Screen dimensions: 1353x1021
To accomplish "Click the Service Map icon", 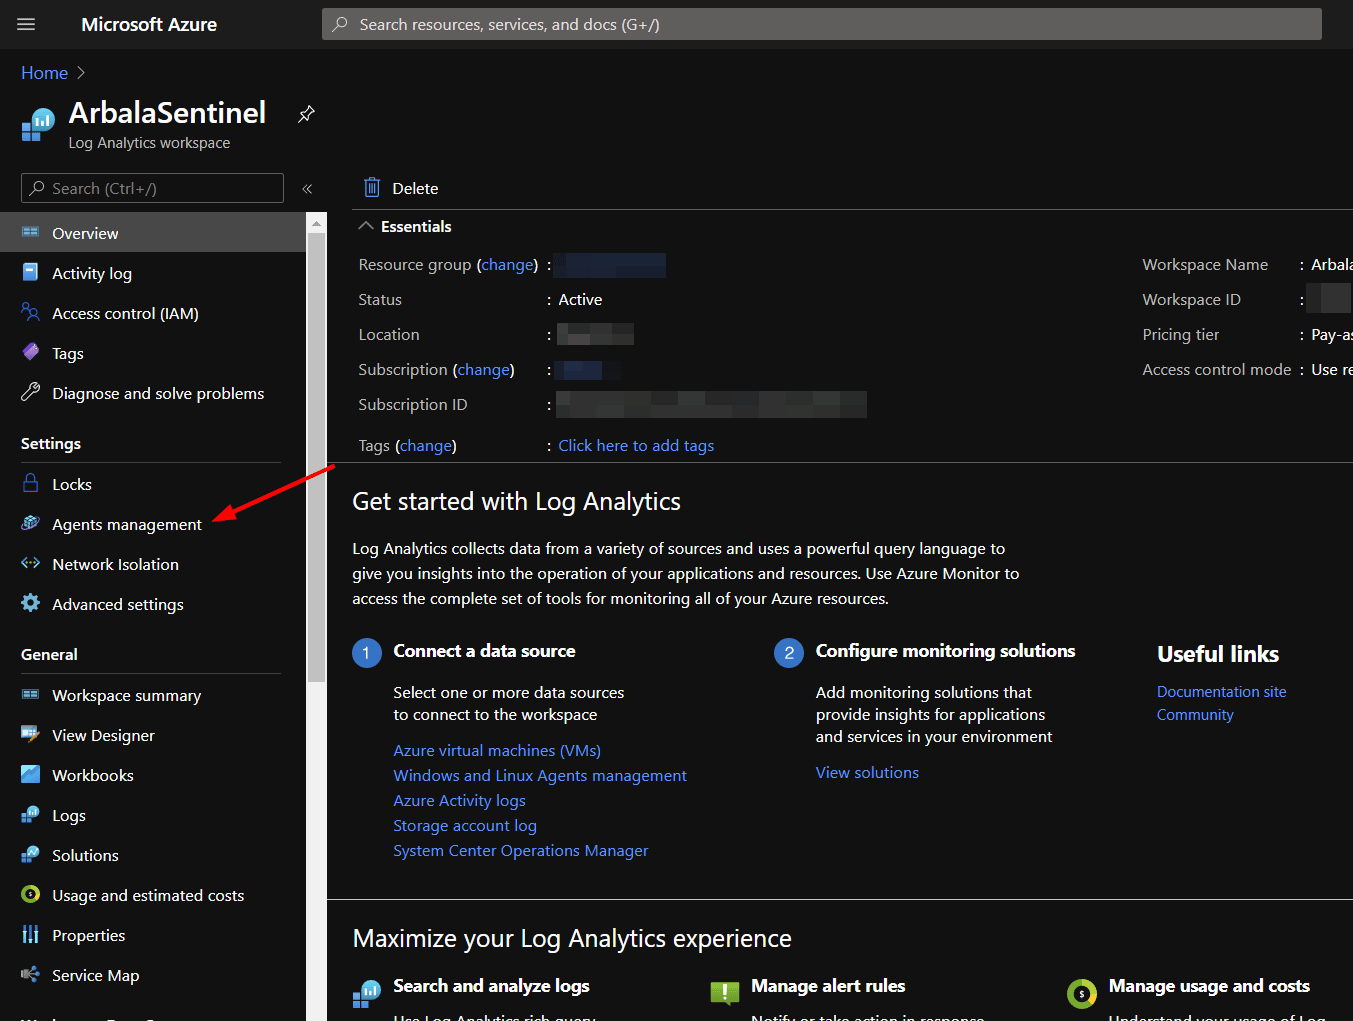I will click(x=31, y=974).
